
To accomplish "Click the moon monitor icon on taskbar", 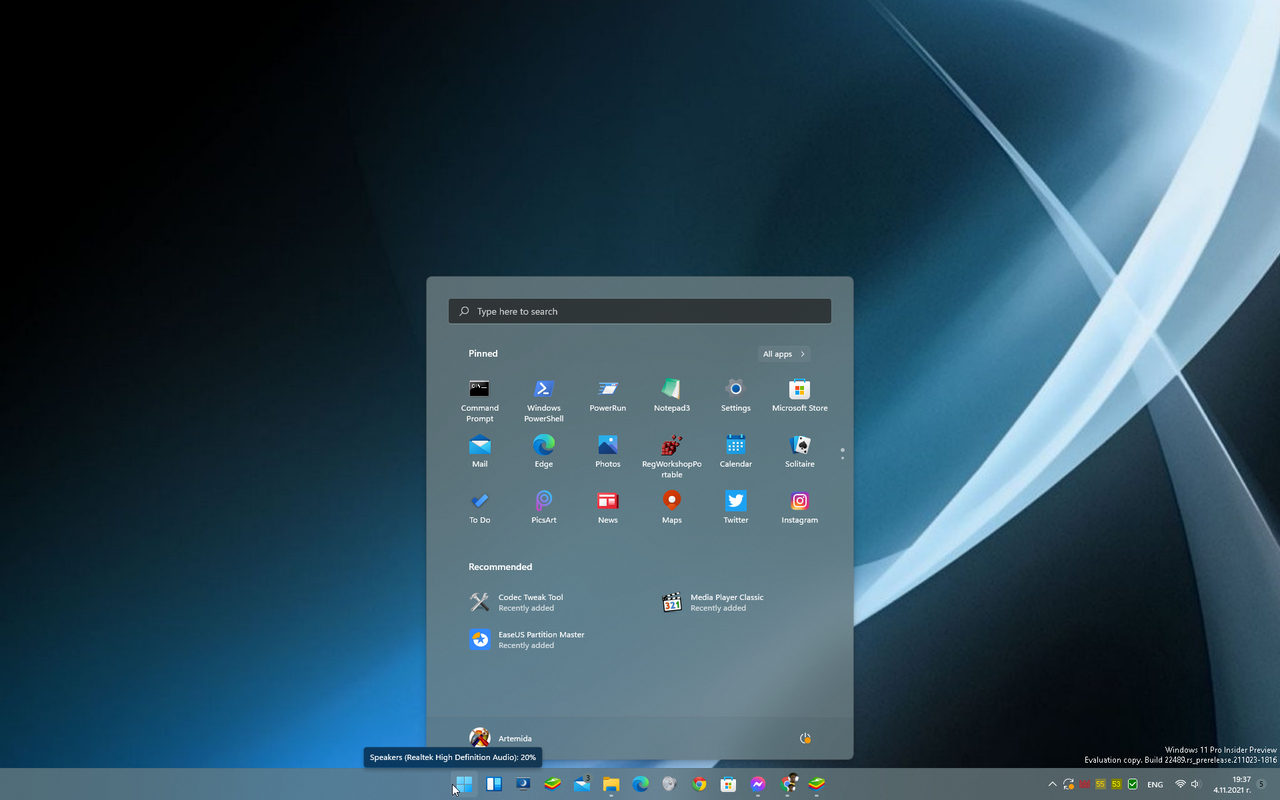I will click(523, 784).
